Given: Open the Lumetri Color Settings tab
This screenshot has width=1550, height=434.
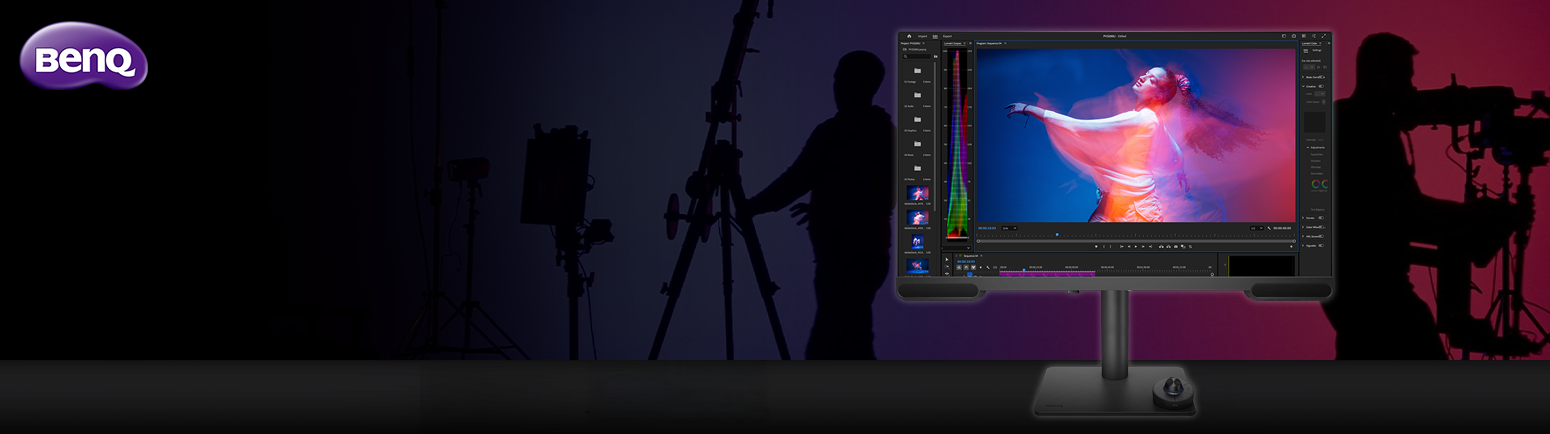Looking at the screenshot, I should coord(1316,50).
